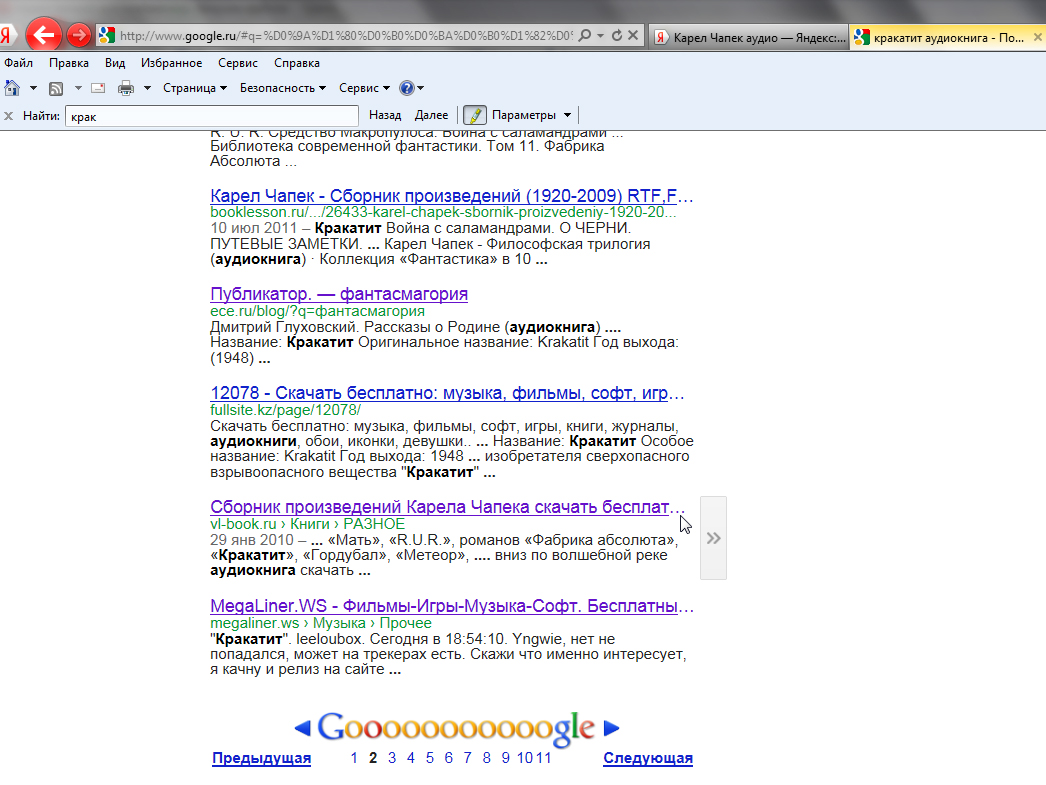Click the blue Help question icon
Screen dimensions: 1046x785
406,88
